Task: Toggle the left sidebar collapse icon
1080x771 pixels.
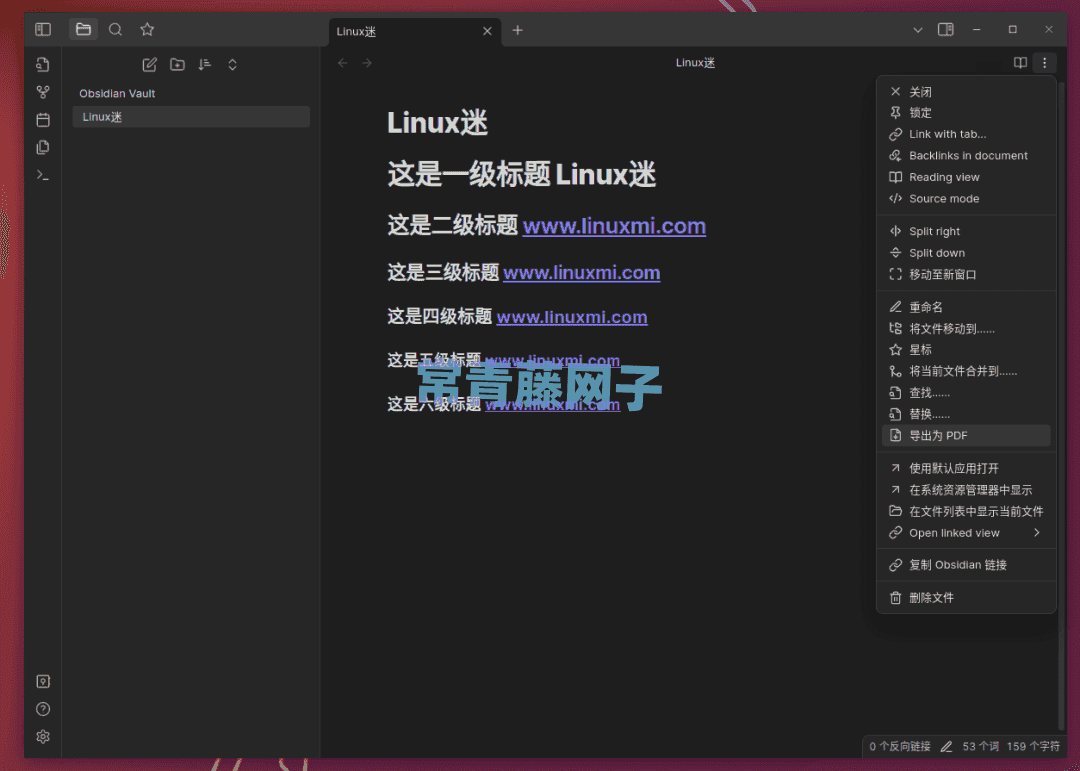Action: tap(43, 29)
